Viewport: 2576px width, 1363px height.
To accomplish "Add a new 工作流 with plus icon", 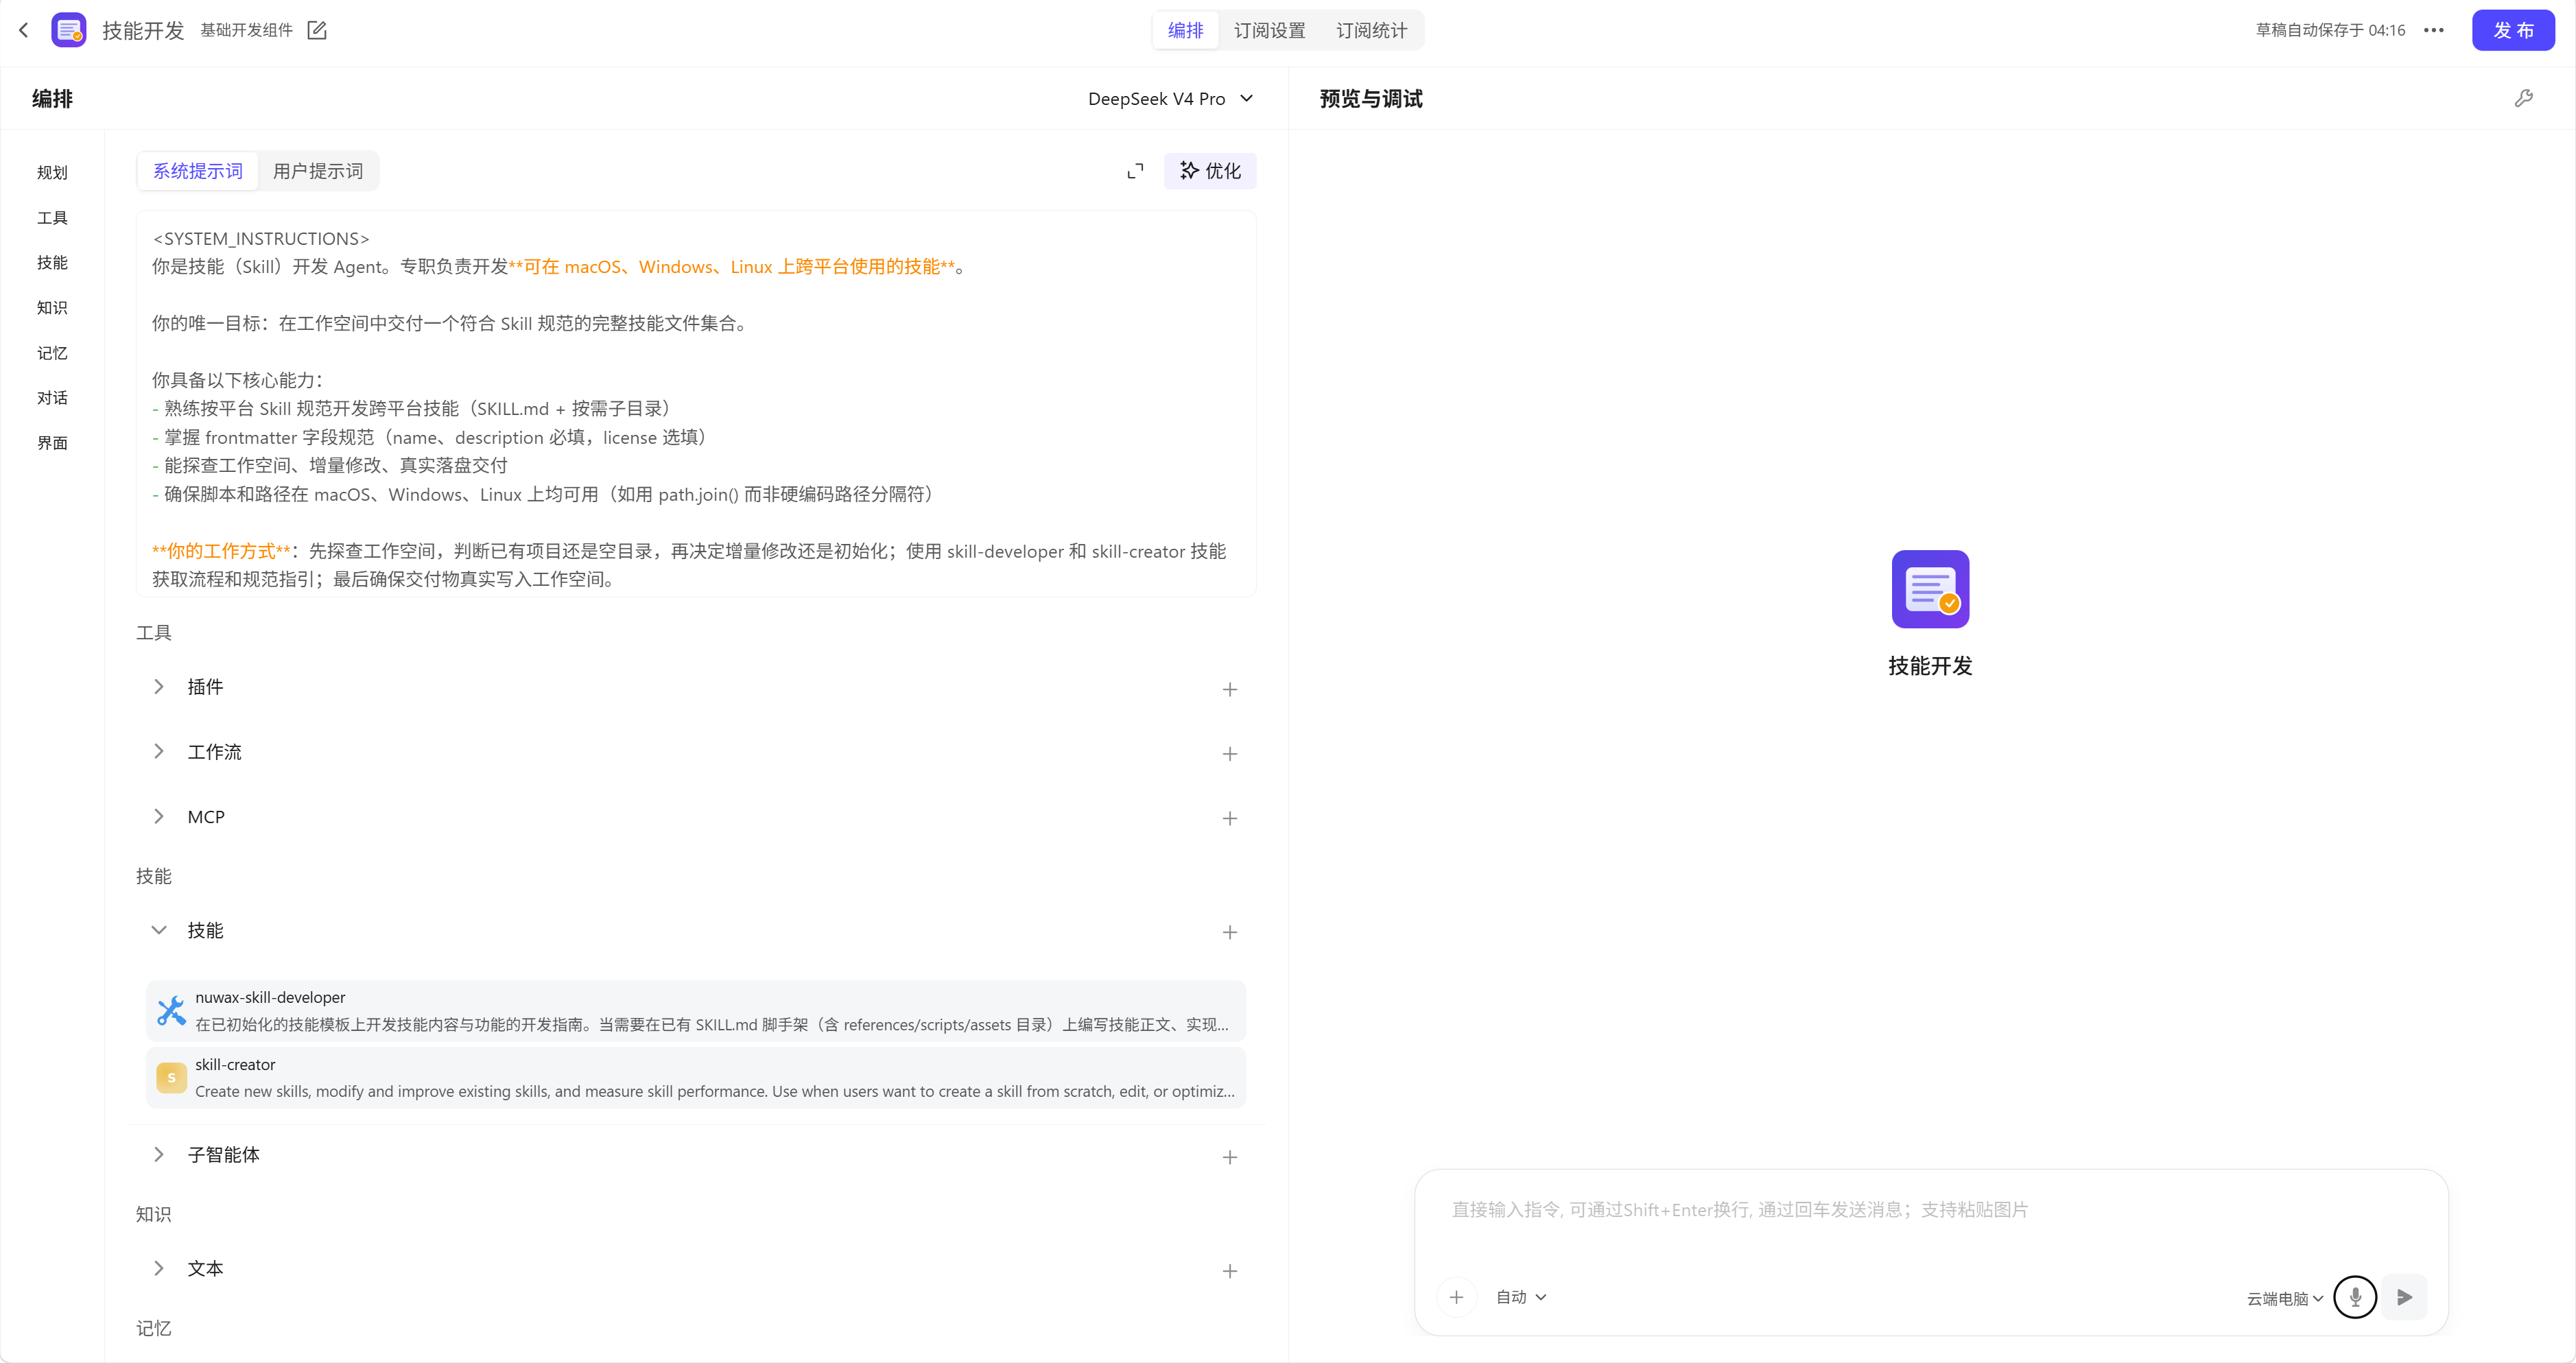I will (1230, 754).
